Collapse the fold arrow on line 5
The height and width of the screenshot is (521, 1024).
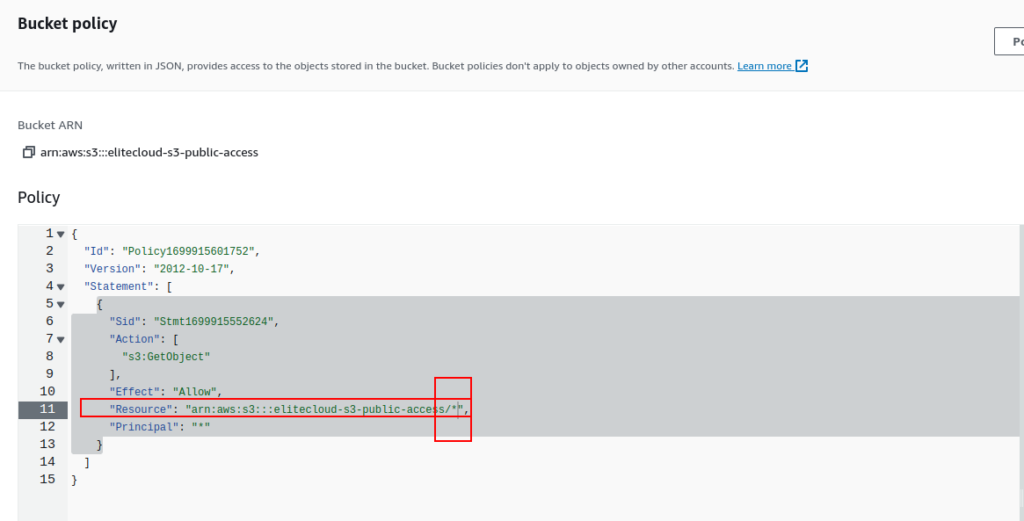coord(60,304)
